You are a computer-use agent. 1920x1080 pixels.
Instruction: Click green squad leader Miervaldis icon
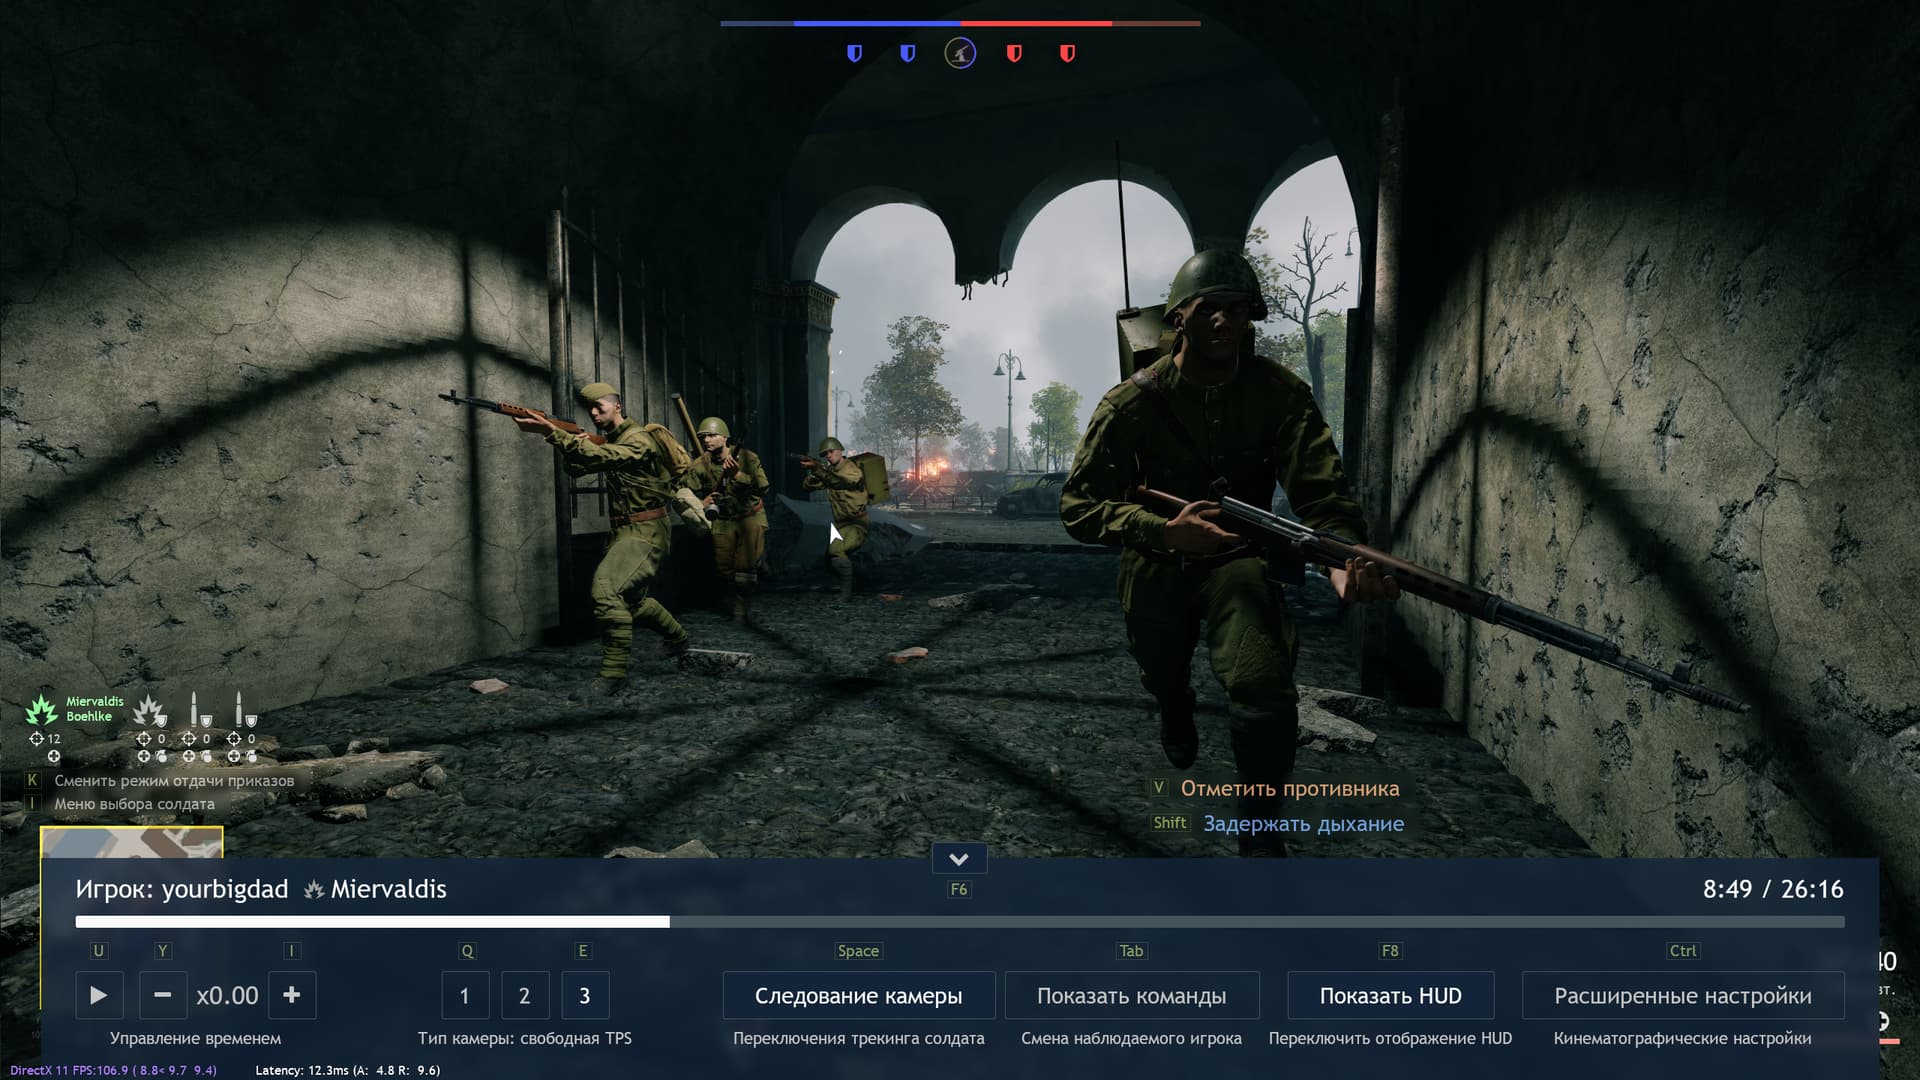click(x=42, y=710)
